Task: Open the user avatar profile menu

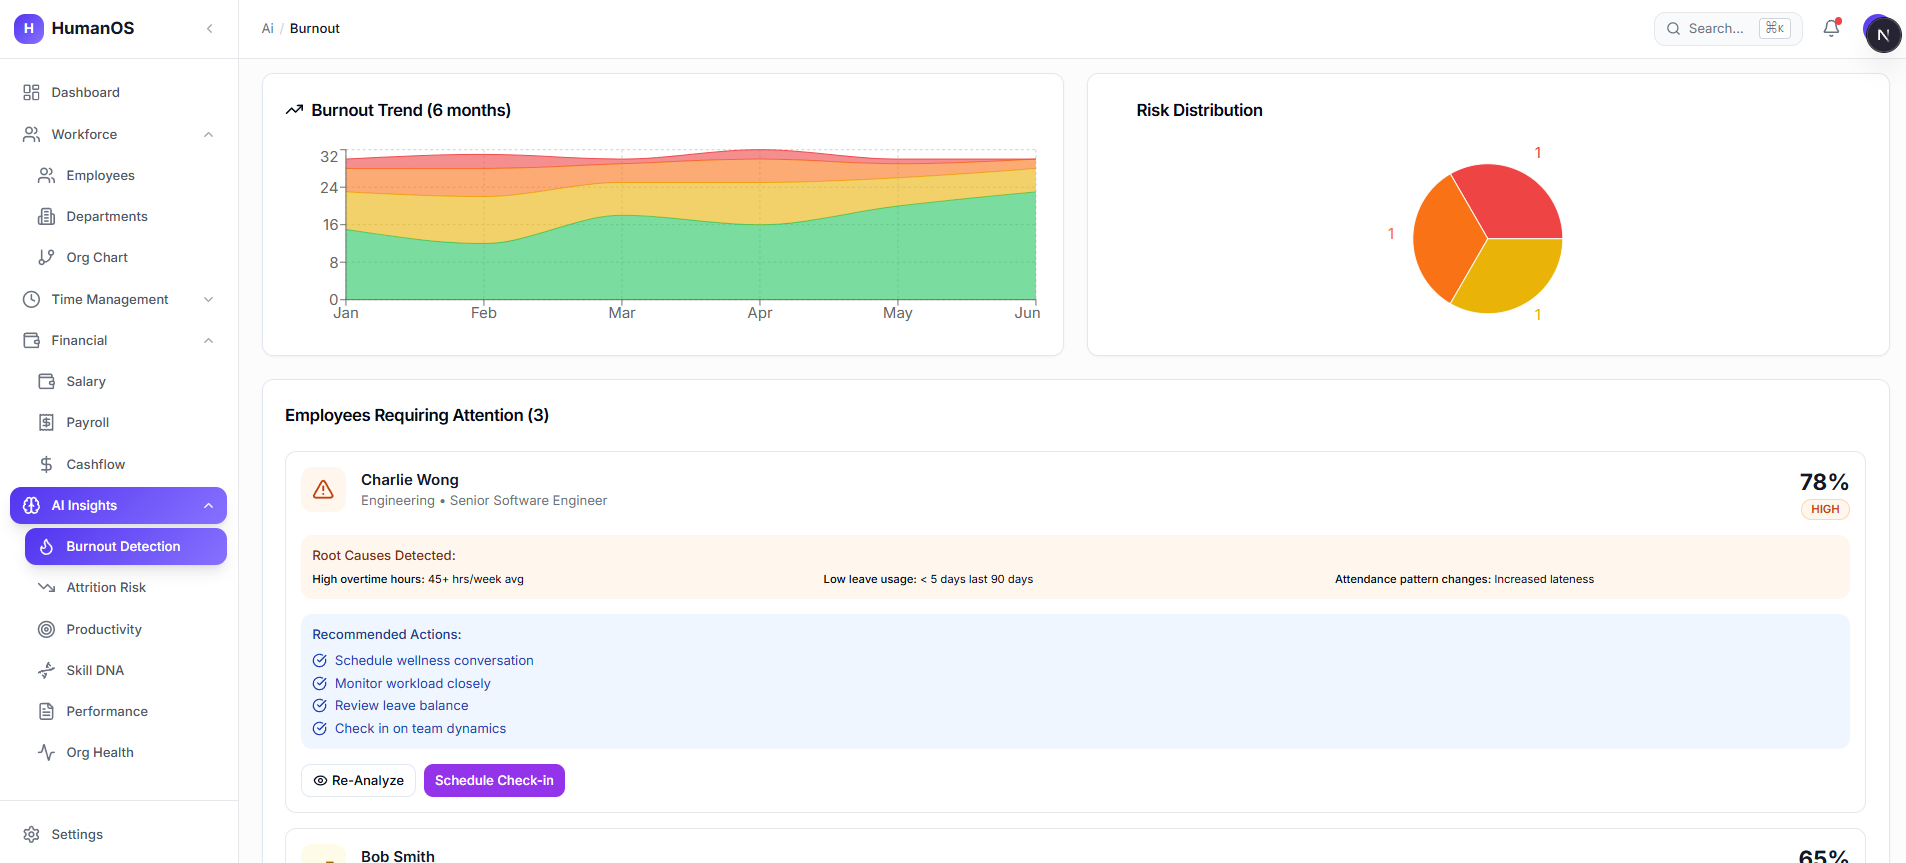Action: click(x=1881, y=33)
